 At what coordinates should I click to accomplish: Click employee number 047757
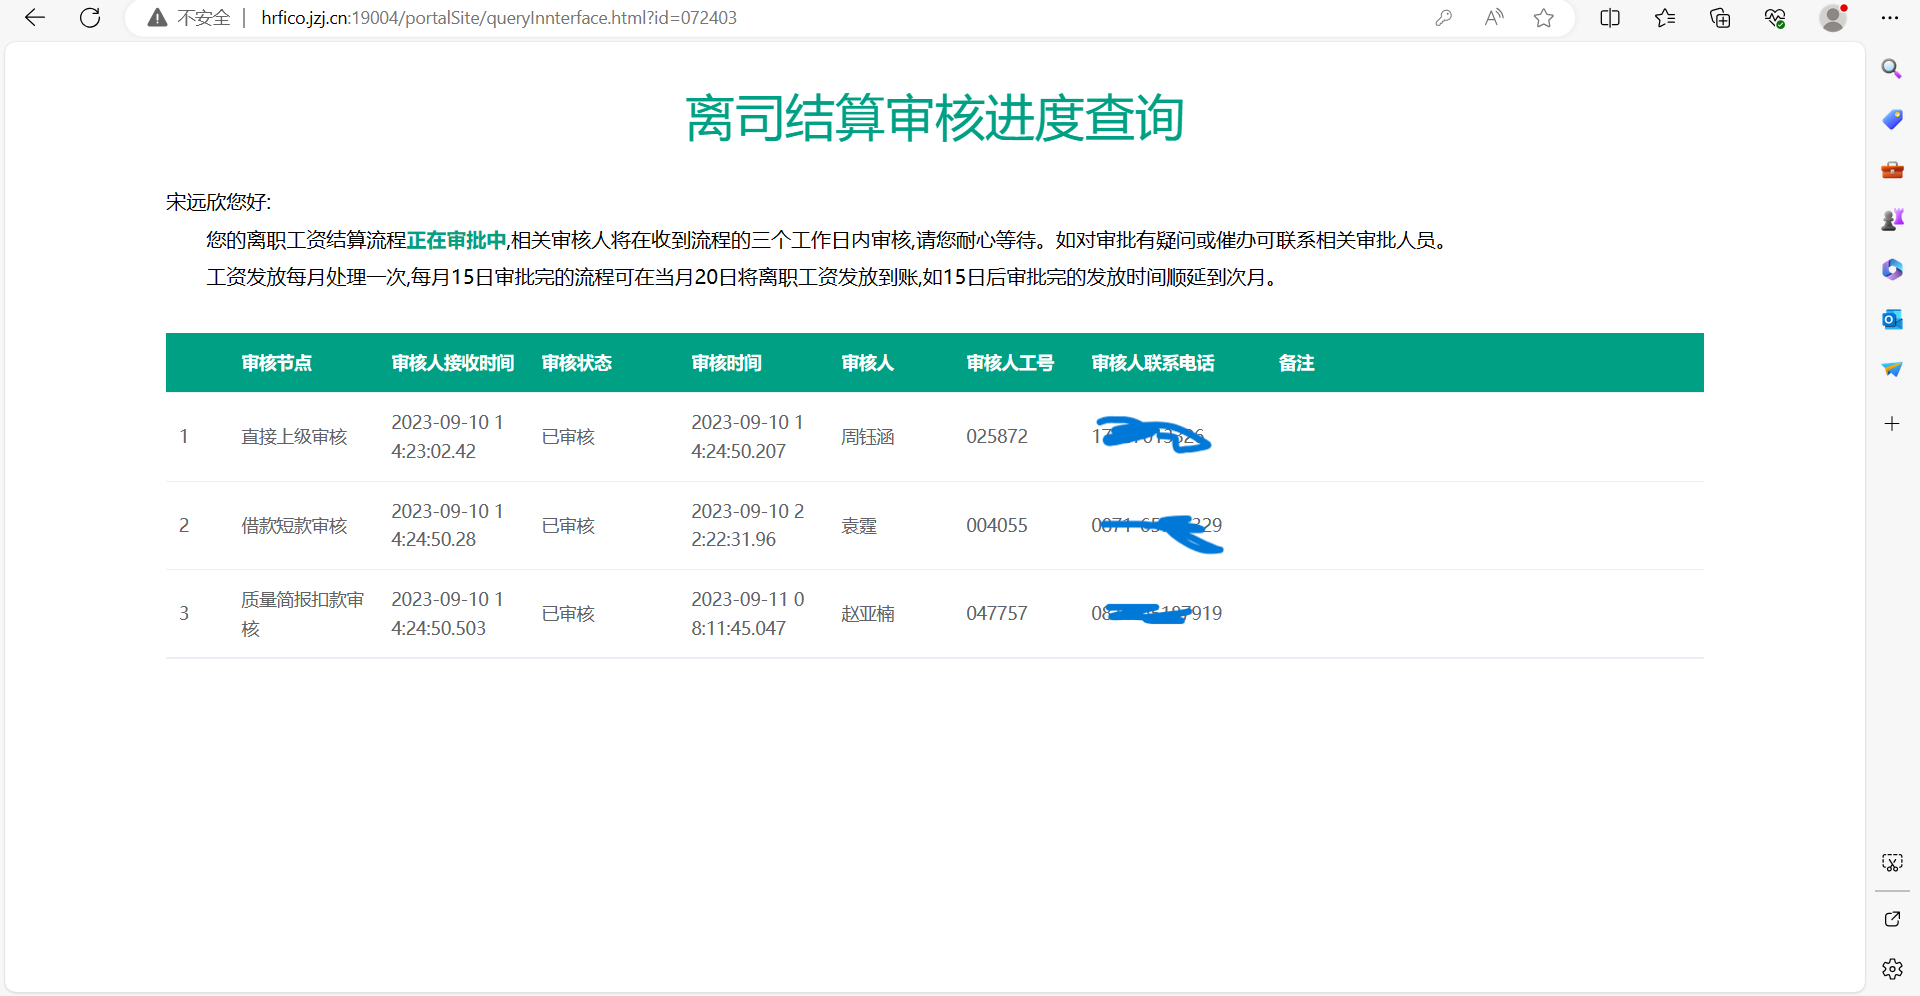tap(997, 614)
